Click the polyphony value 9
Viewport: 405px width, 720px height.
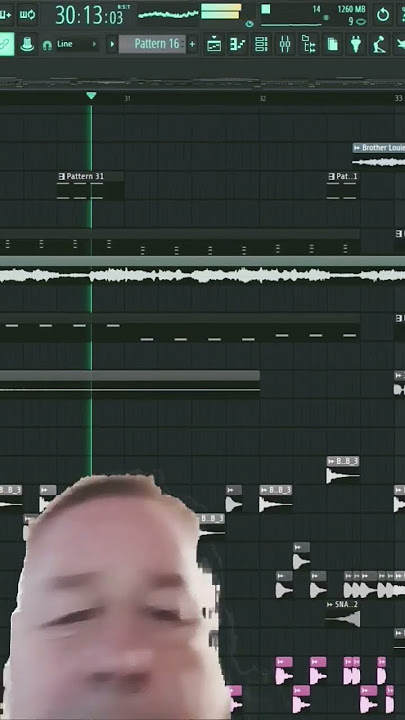coord(351,21)
